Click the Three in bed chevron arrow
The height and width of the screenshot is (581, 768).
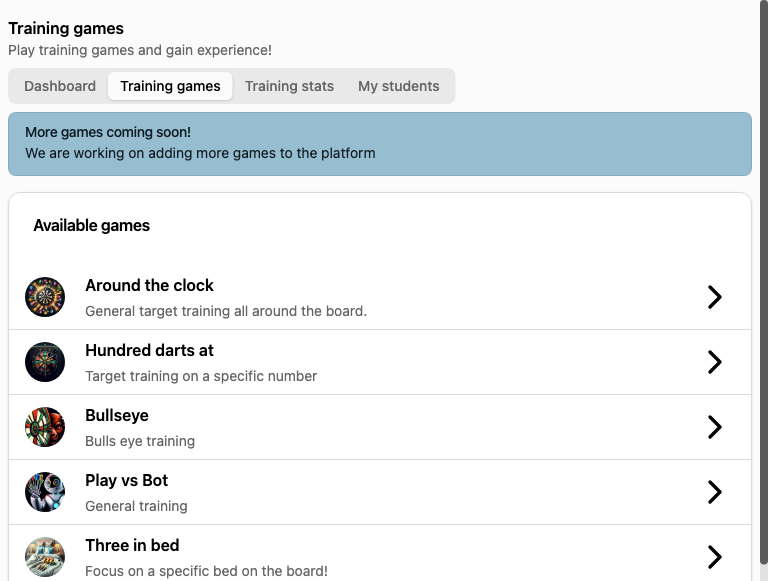715,557
